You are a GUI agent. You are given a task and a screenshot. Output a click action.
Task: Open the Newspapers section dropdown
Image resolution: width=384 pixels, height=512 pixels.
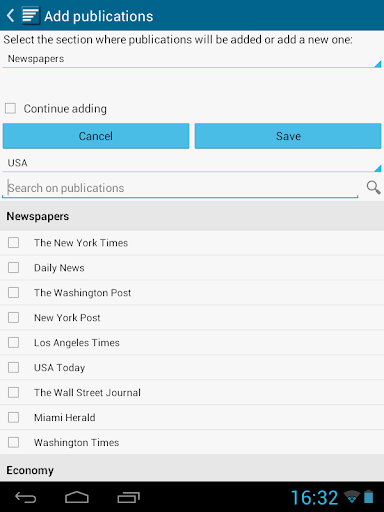(x=192, y=59)
